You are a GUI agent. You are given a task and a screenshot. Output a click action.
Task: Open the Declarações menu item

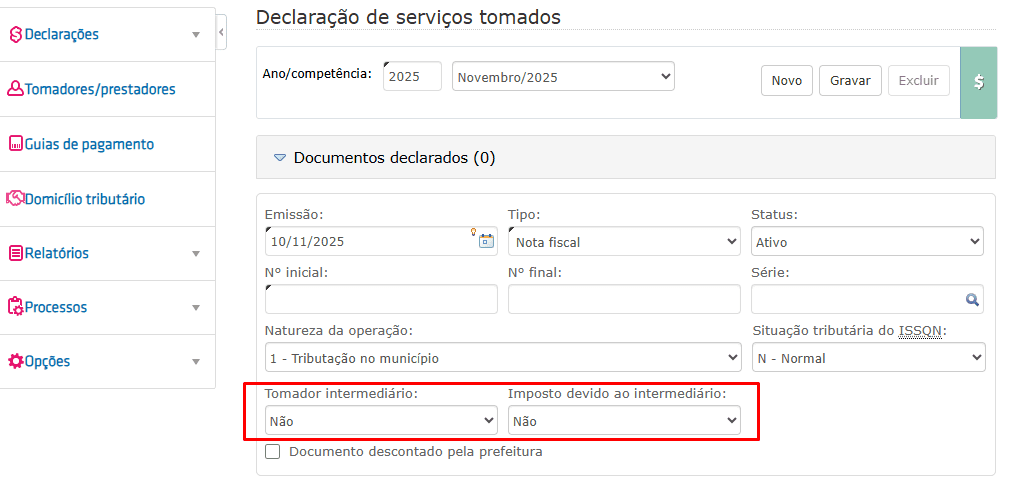coord(108,34)
